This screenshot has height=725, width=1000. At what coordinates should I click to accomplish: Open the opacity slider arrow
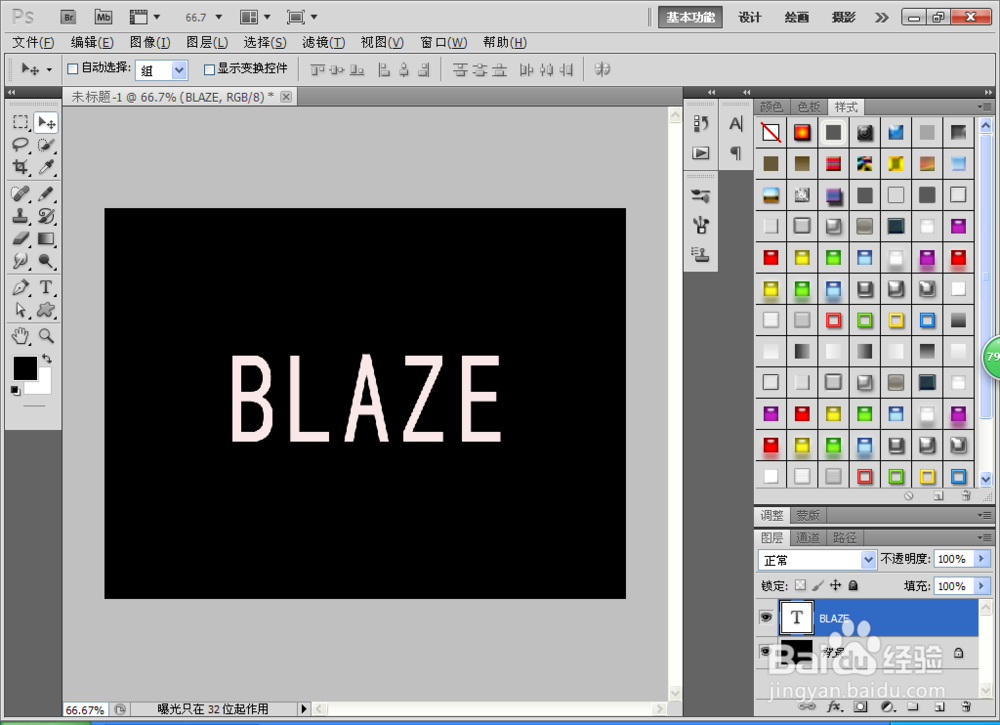982,559
